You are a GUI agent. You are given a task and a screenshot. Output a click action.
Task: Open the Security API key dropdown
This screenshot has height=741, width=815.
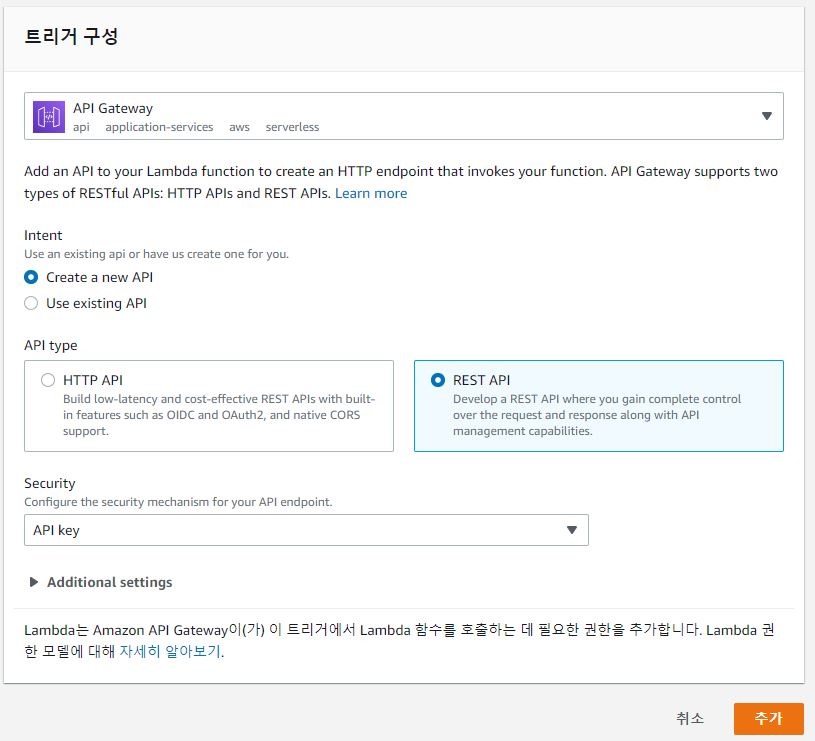[x=306, y=530]
